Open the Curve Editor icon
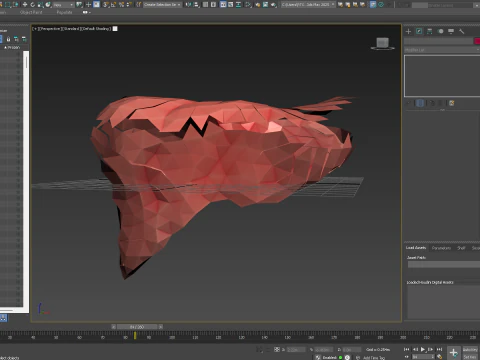This screenshot has height=360, width=480. [230, 5]
